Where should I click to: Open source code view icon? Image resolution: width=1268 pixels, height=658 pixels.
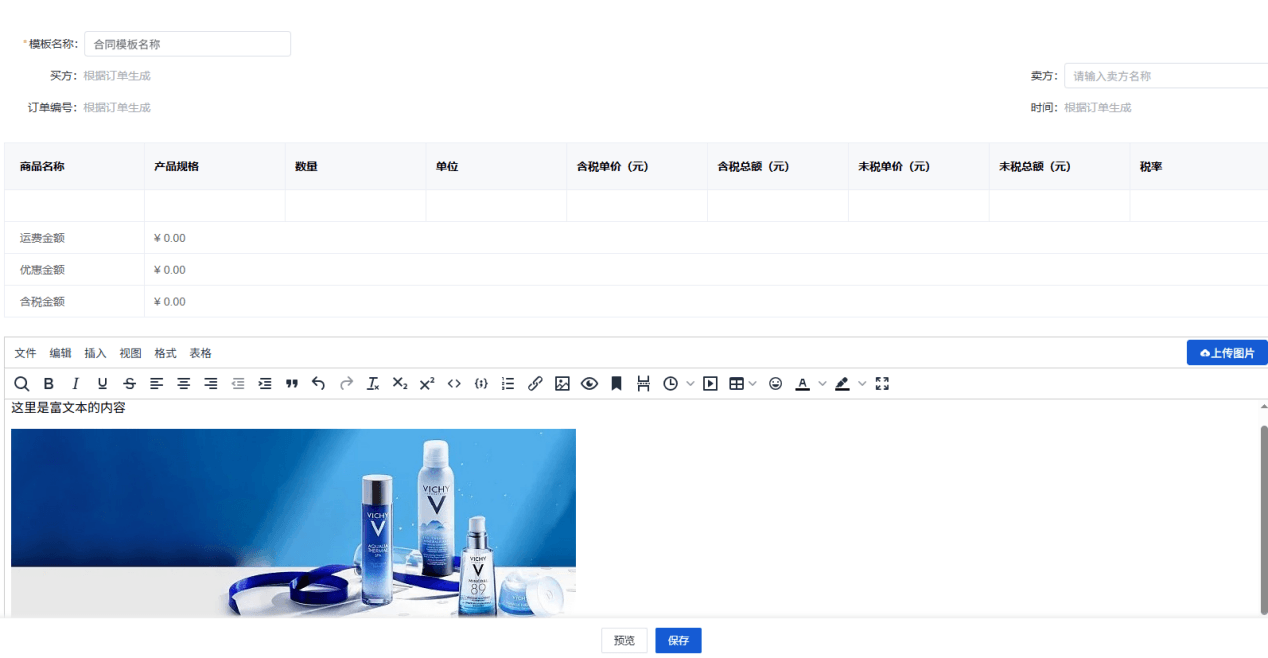click(454, 383)
